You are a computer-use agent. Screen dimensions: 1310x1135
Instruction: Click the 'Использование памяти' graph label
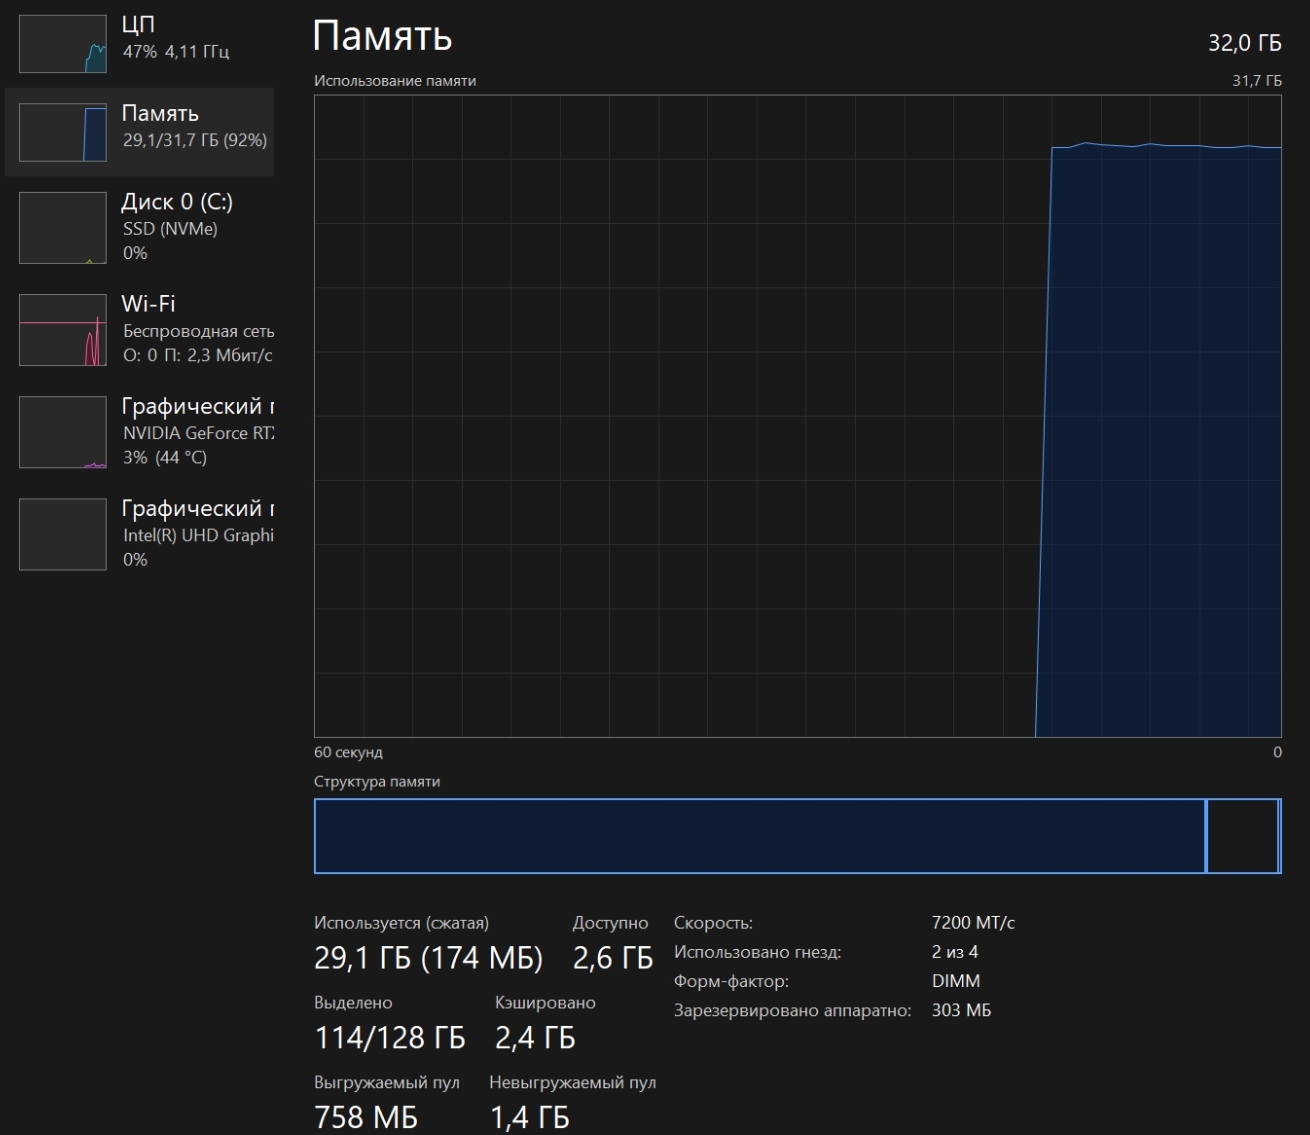[x=395, y=81]
